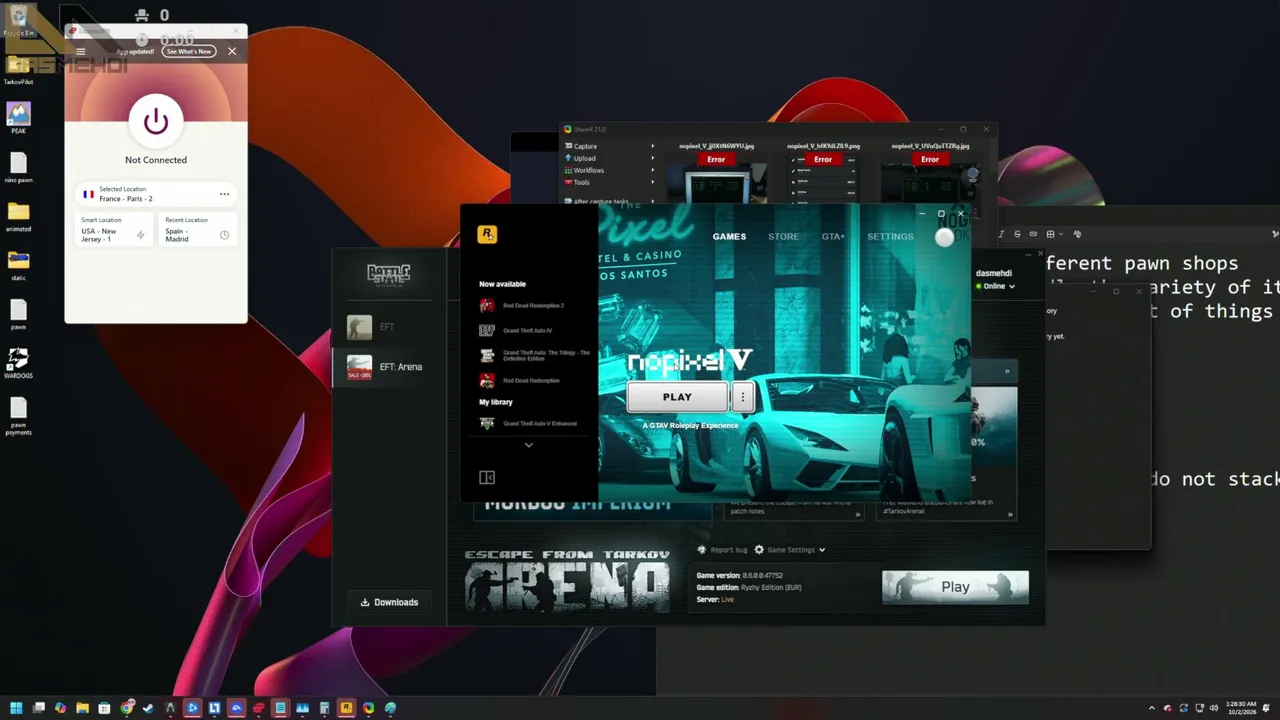Image resolution: width=1280 pixels, height=720 pixels.
Task: Open the ShareX Workflows submenu
Action: click(x=610, y=170)
